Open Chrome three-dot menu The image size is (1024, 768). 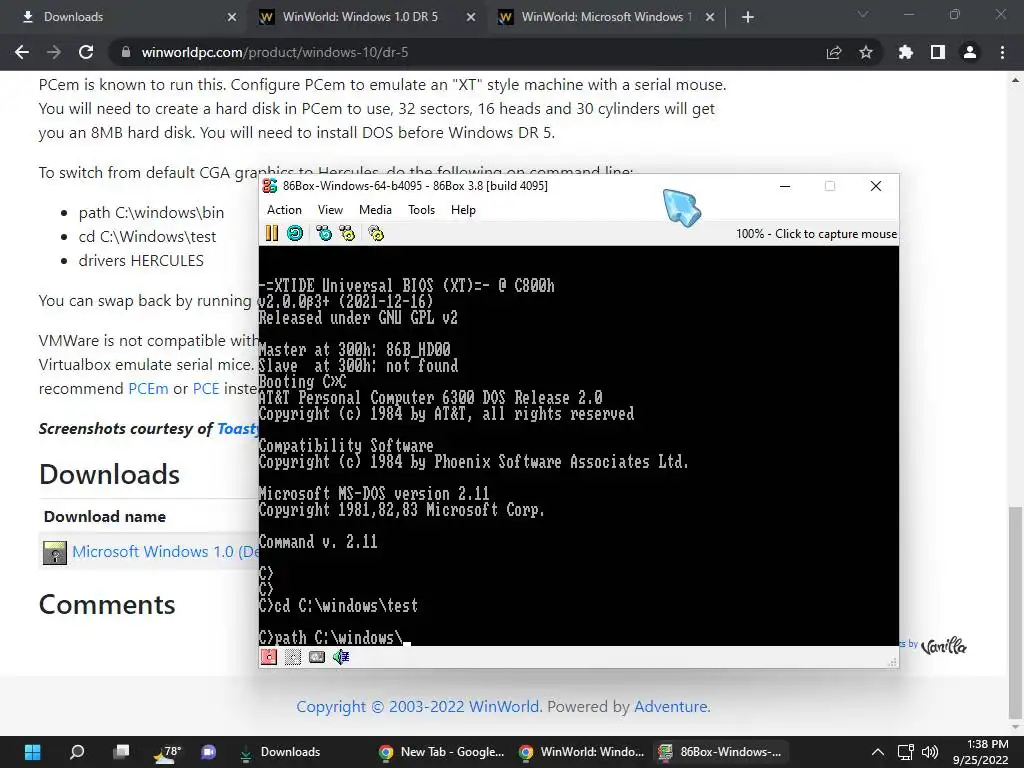1002,52
